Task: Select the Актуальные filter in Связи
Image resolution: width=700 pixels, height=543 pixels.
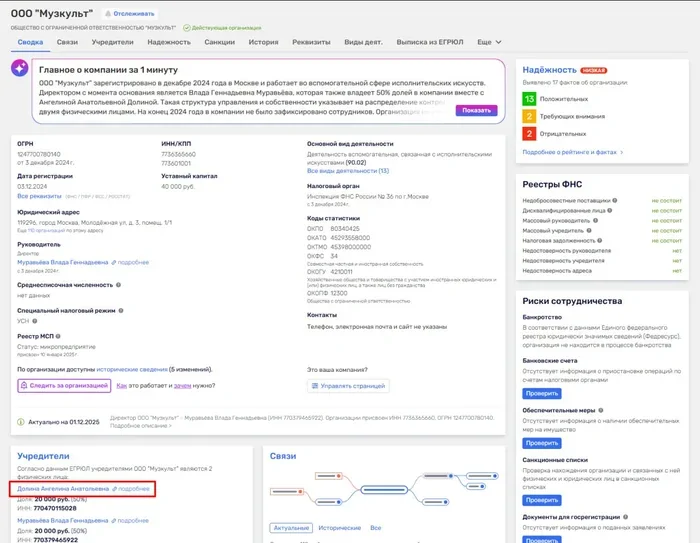Action: pos(290,527)
